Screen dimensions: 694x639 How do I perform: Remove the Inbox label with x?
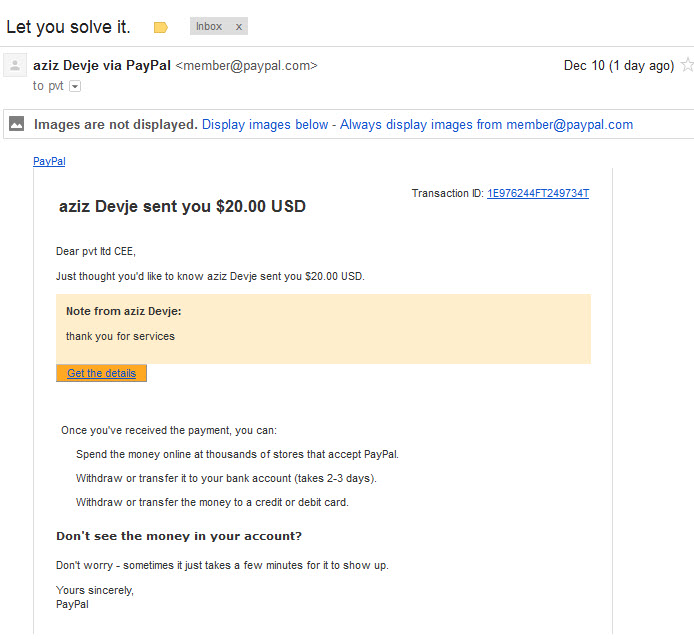239,27
